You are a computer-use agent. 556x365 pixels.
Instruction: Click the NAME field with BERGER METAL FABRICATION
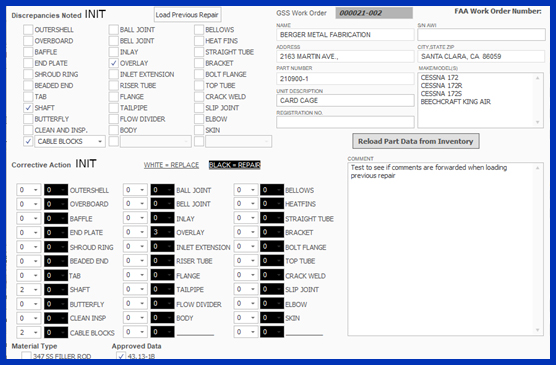pos(345,35)
